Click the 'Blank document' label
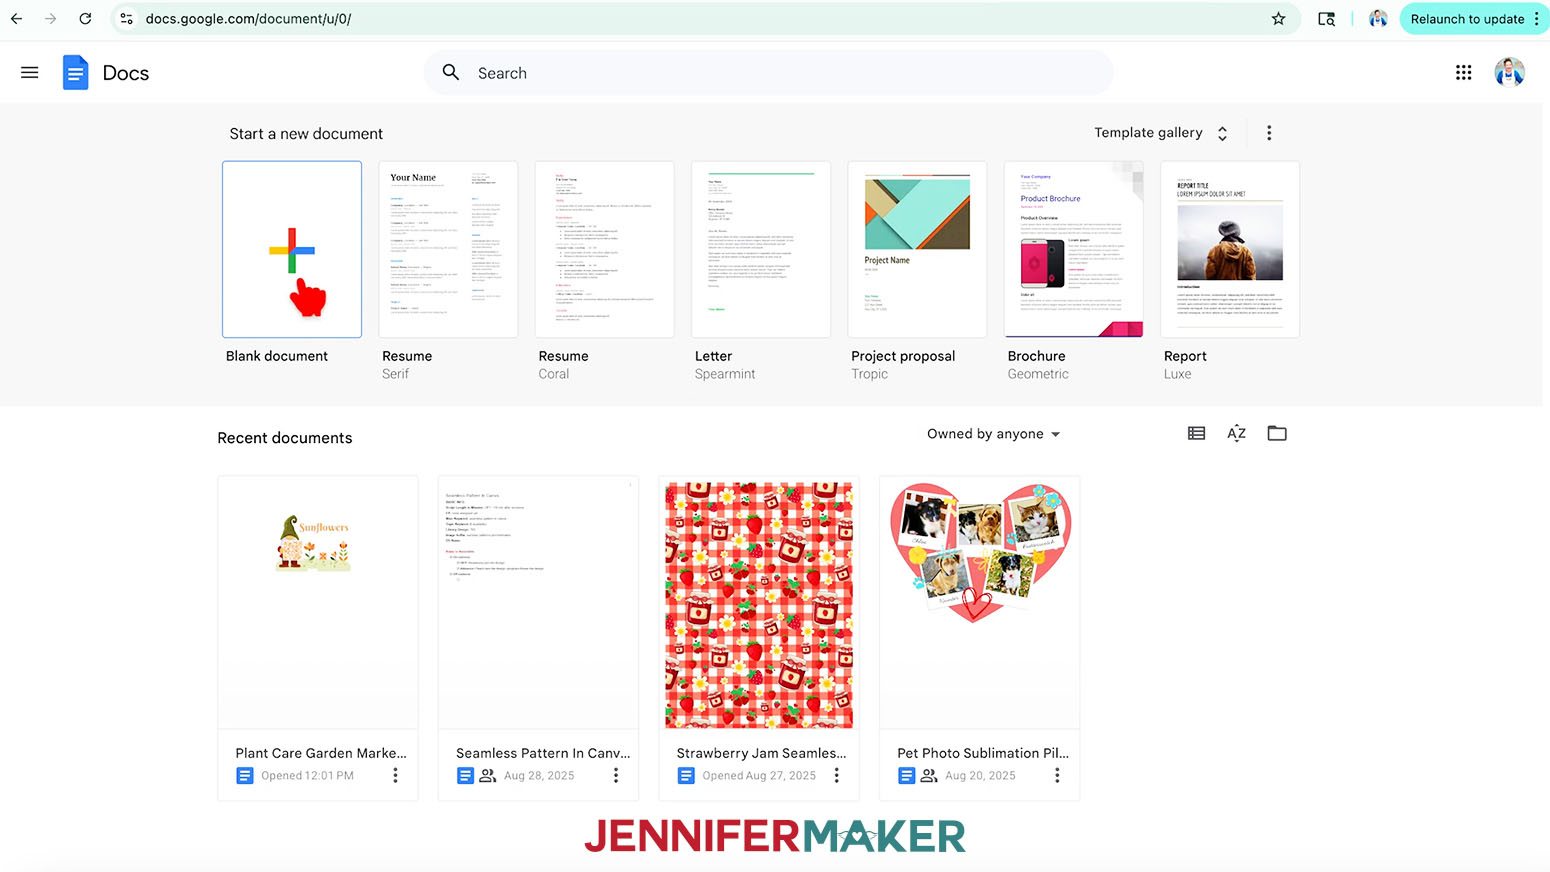 point(277,356)
